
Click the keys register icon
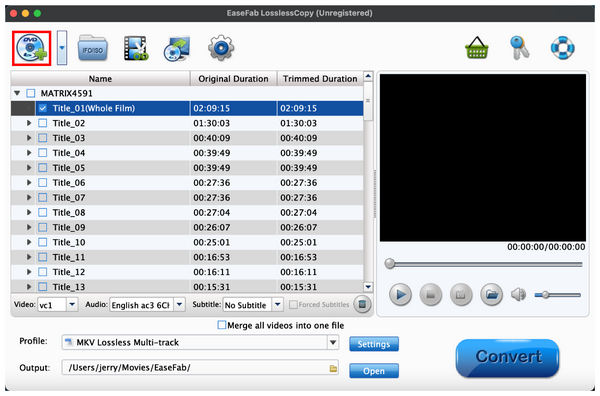(x=520, y=48)
